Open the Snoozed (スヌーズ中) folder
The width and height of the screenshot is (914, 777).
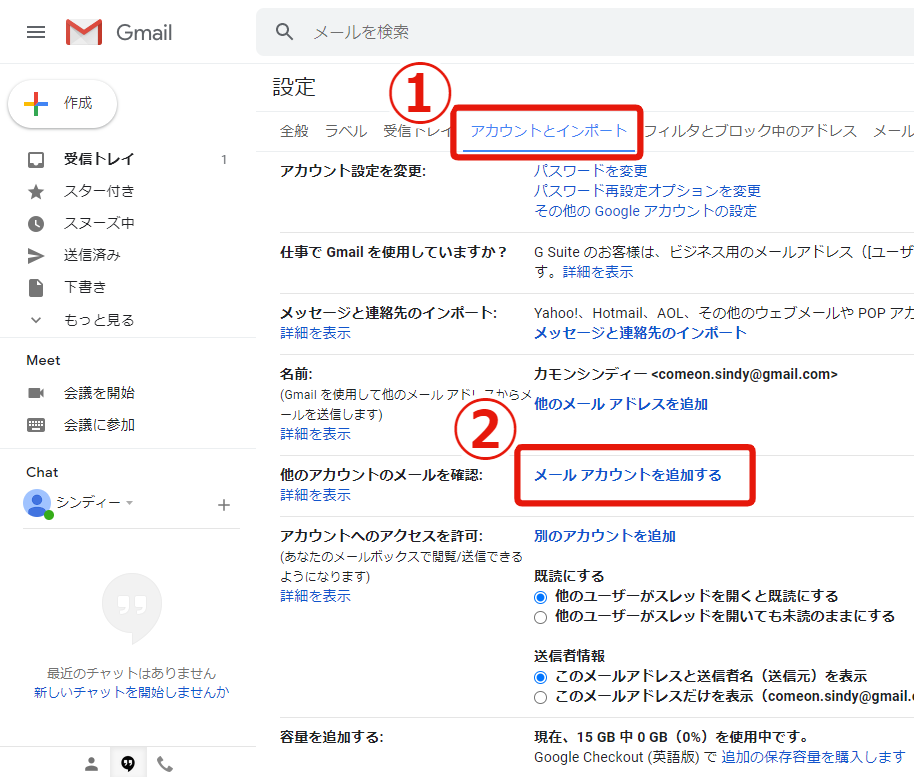[x=99, y=223]
